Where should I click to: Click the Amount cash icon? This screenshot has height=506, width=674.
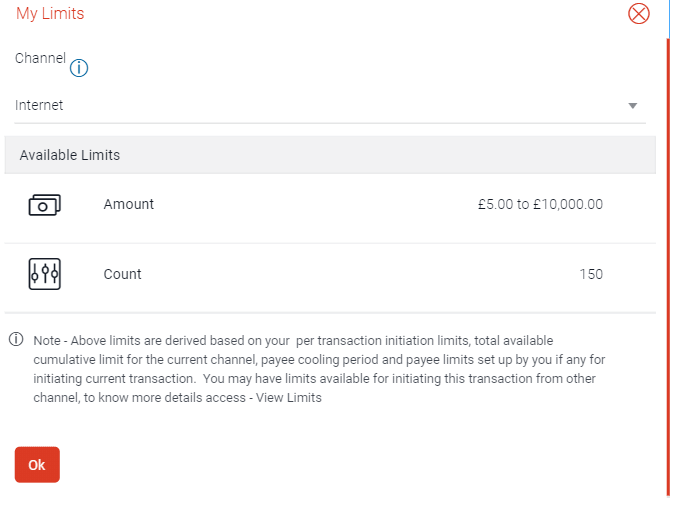[44, 205]
